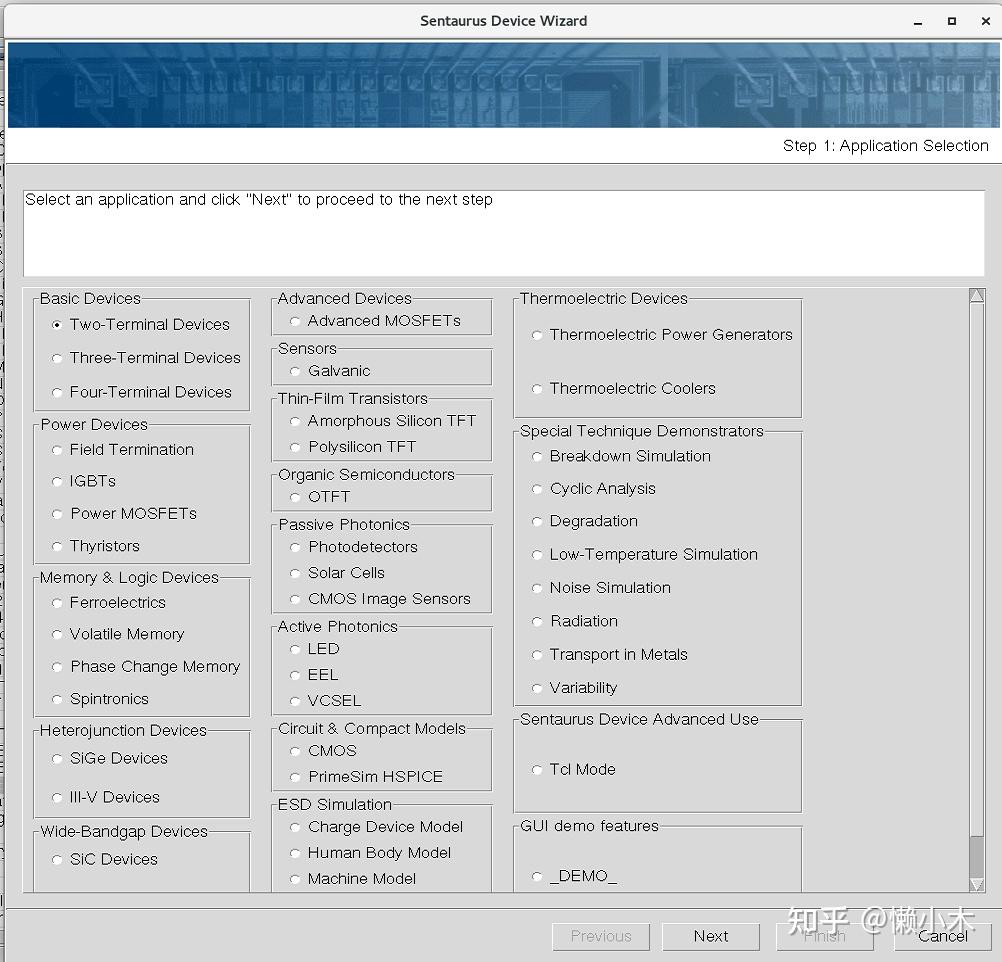Click the Cancel button
1002x962 pixels.
[943, 936]
